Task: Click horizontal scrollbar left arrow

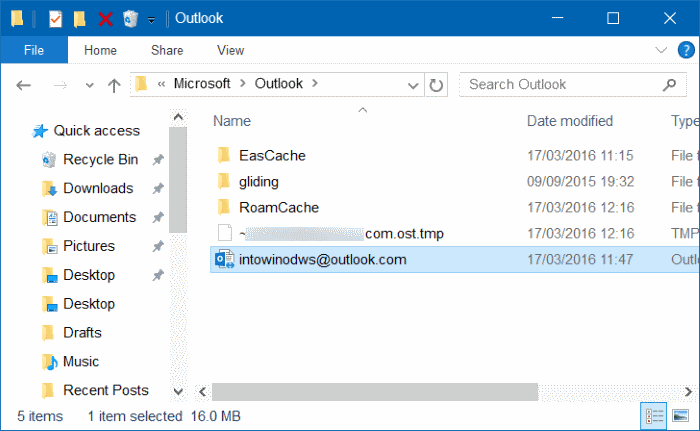Action: 203,392
